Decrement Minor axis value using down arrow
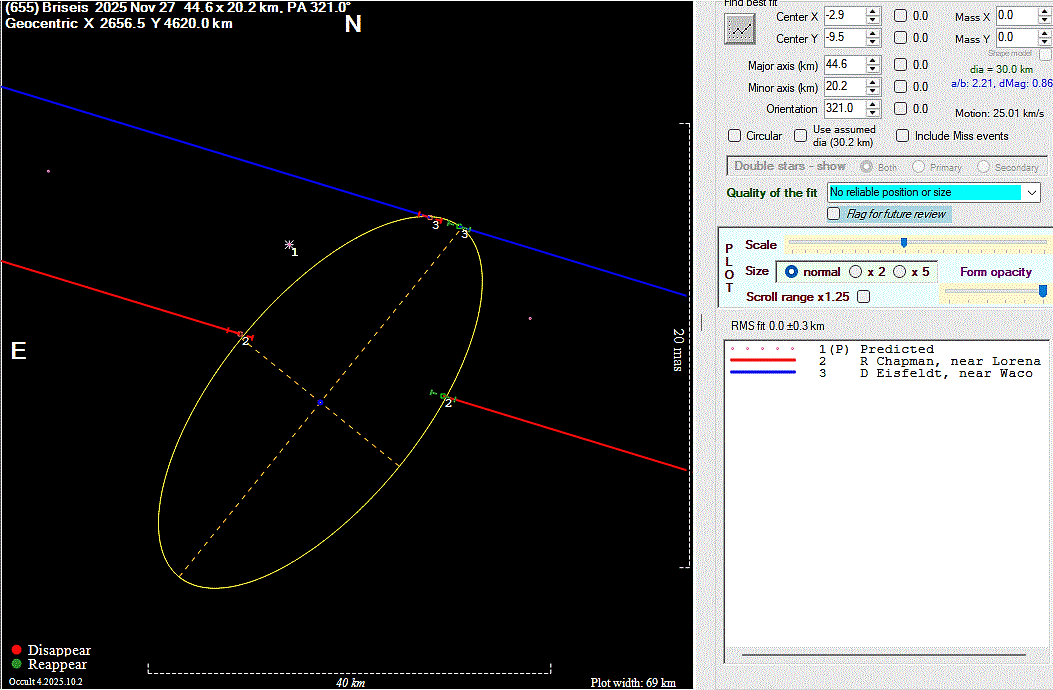 [x=873, y=92]
